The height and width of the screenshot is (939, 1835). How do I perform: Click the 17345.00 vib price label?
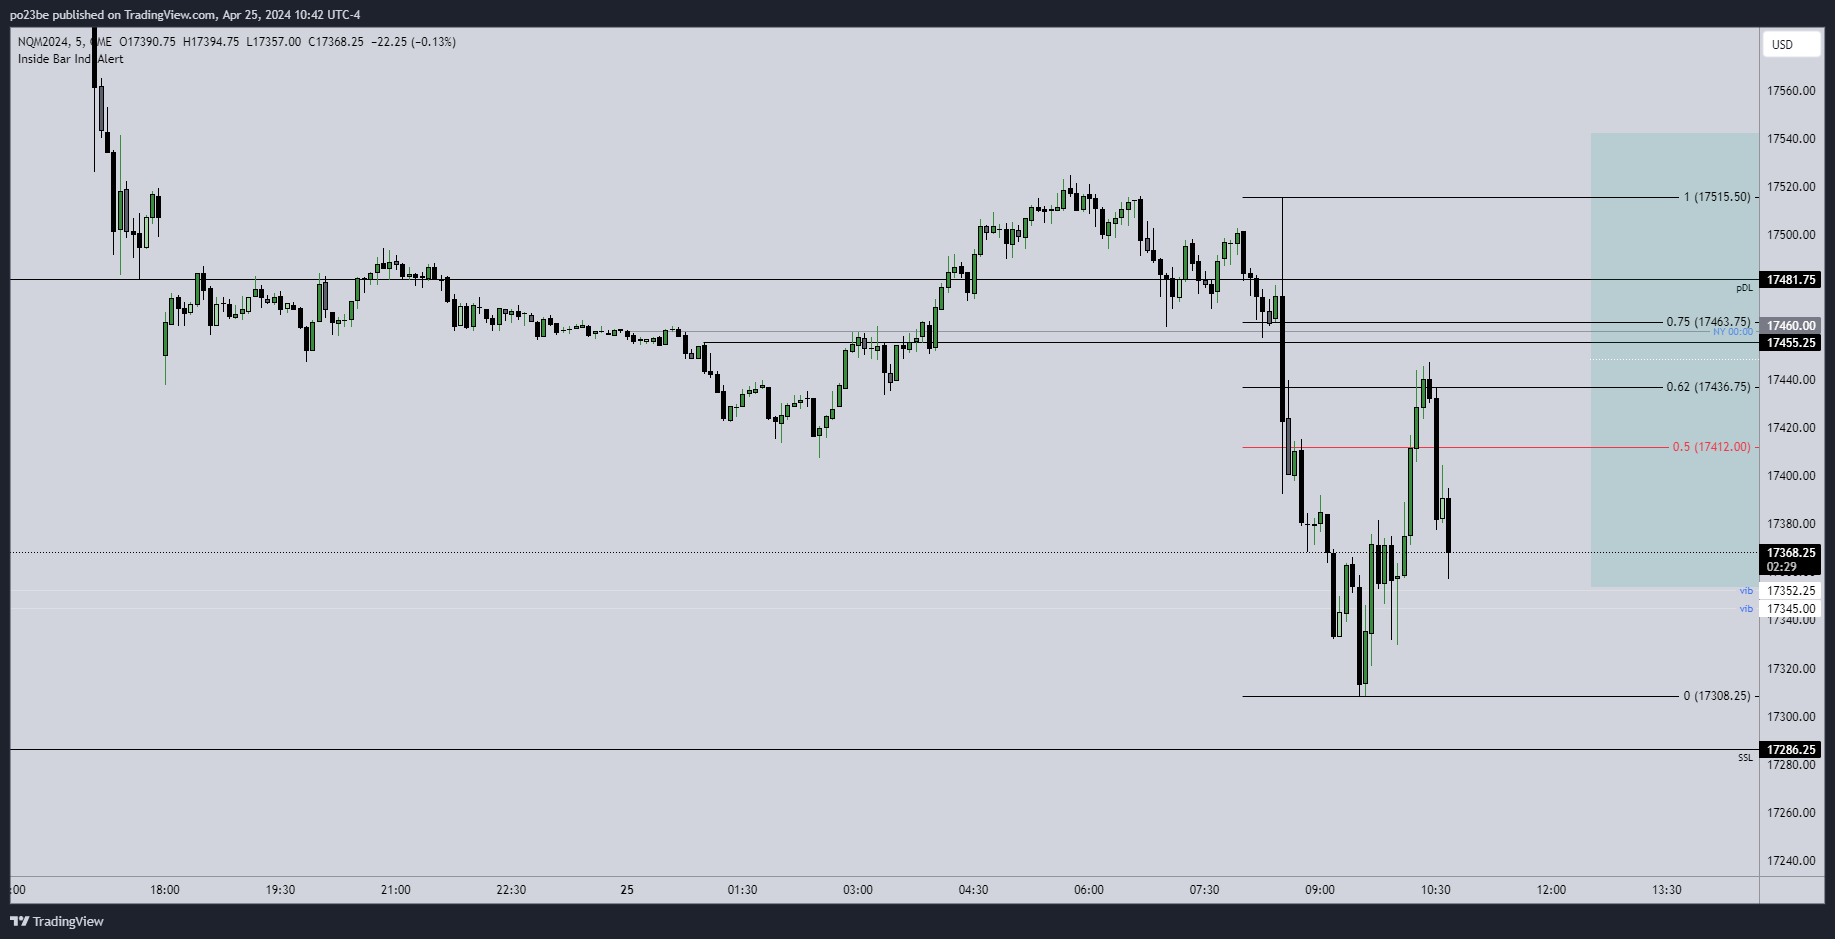[1790, 609]
